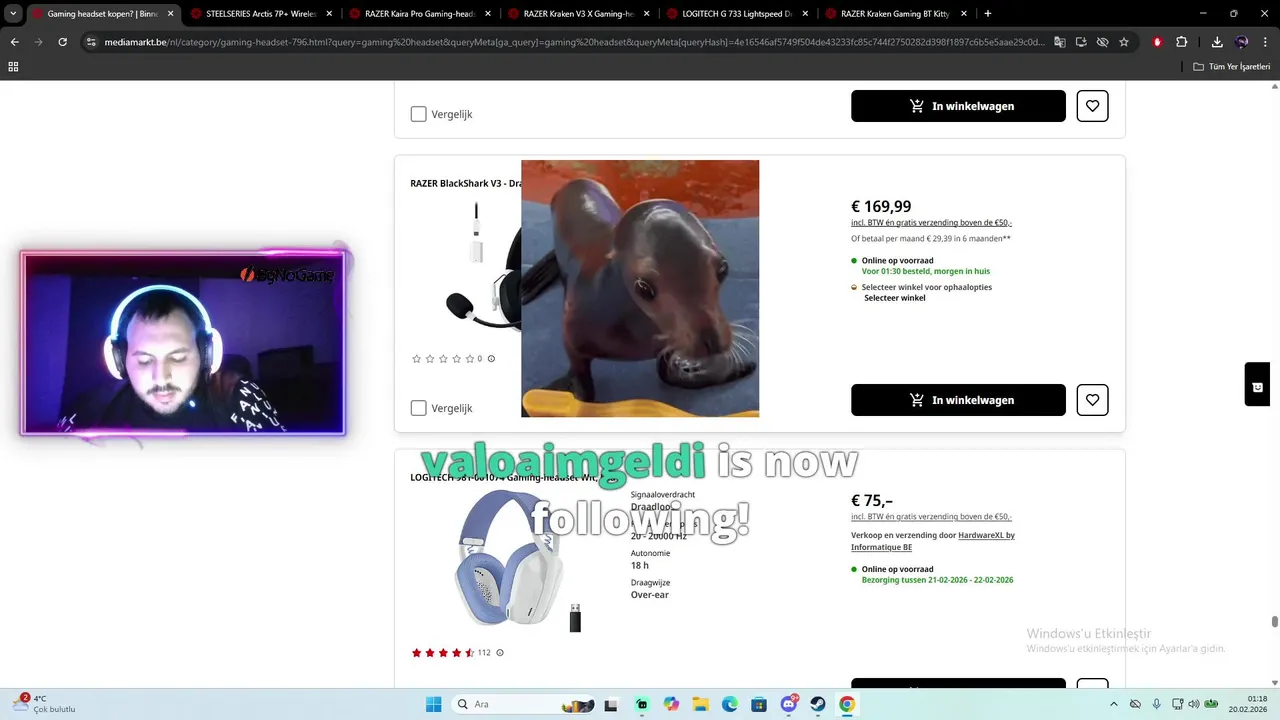Click the Over-ear Draagwijze value
Screen dimensions: 1280x720
pyautogui.click(x=650, y=595)
